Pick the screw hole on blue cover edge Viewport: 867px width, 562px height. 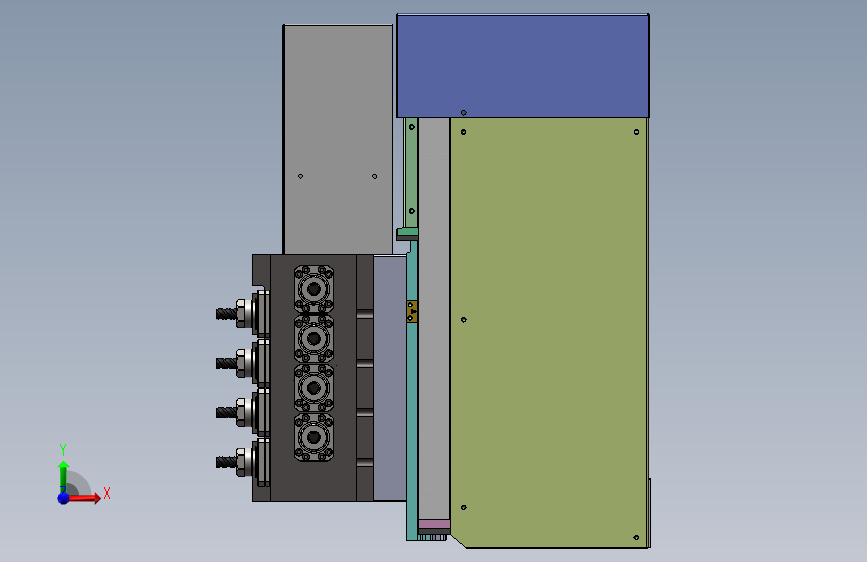click(463, 113)
